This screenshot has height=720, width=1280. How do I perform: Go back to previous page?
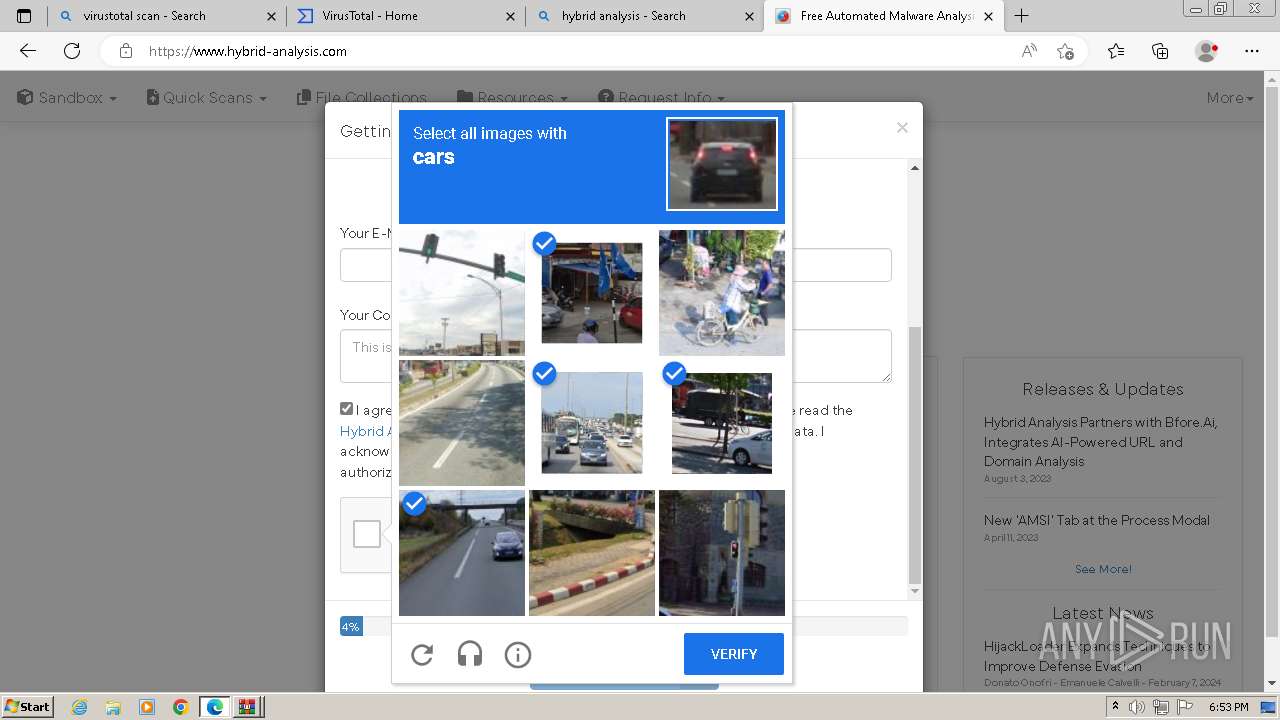point(28,51)
